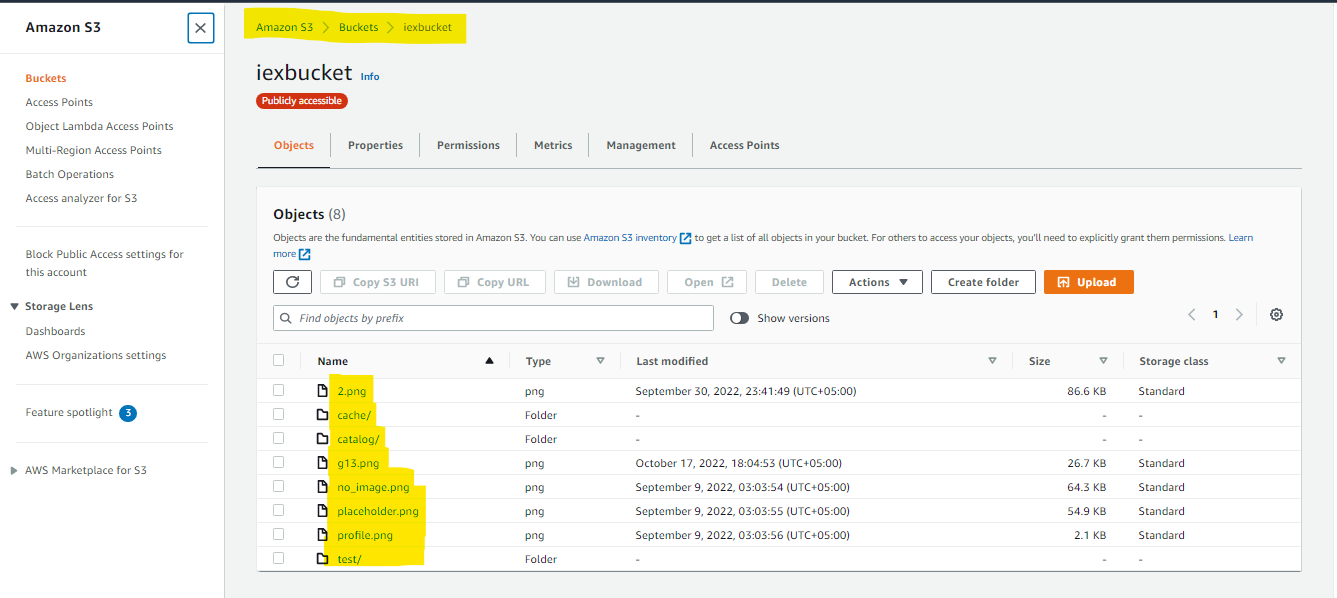This screenshot has width=1337, height=598.
Task: Open Object Lambda Access Points in sidebar
Action: tap(99, 126)
